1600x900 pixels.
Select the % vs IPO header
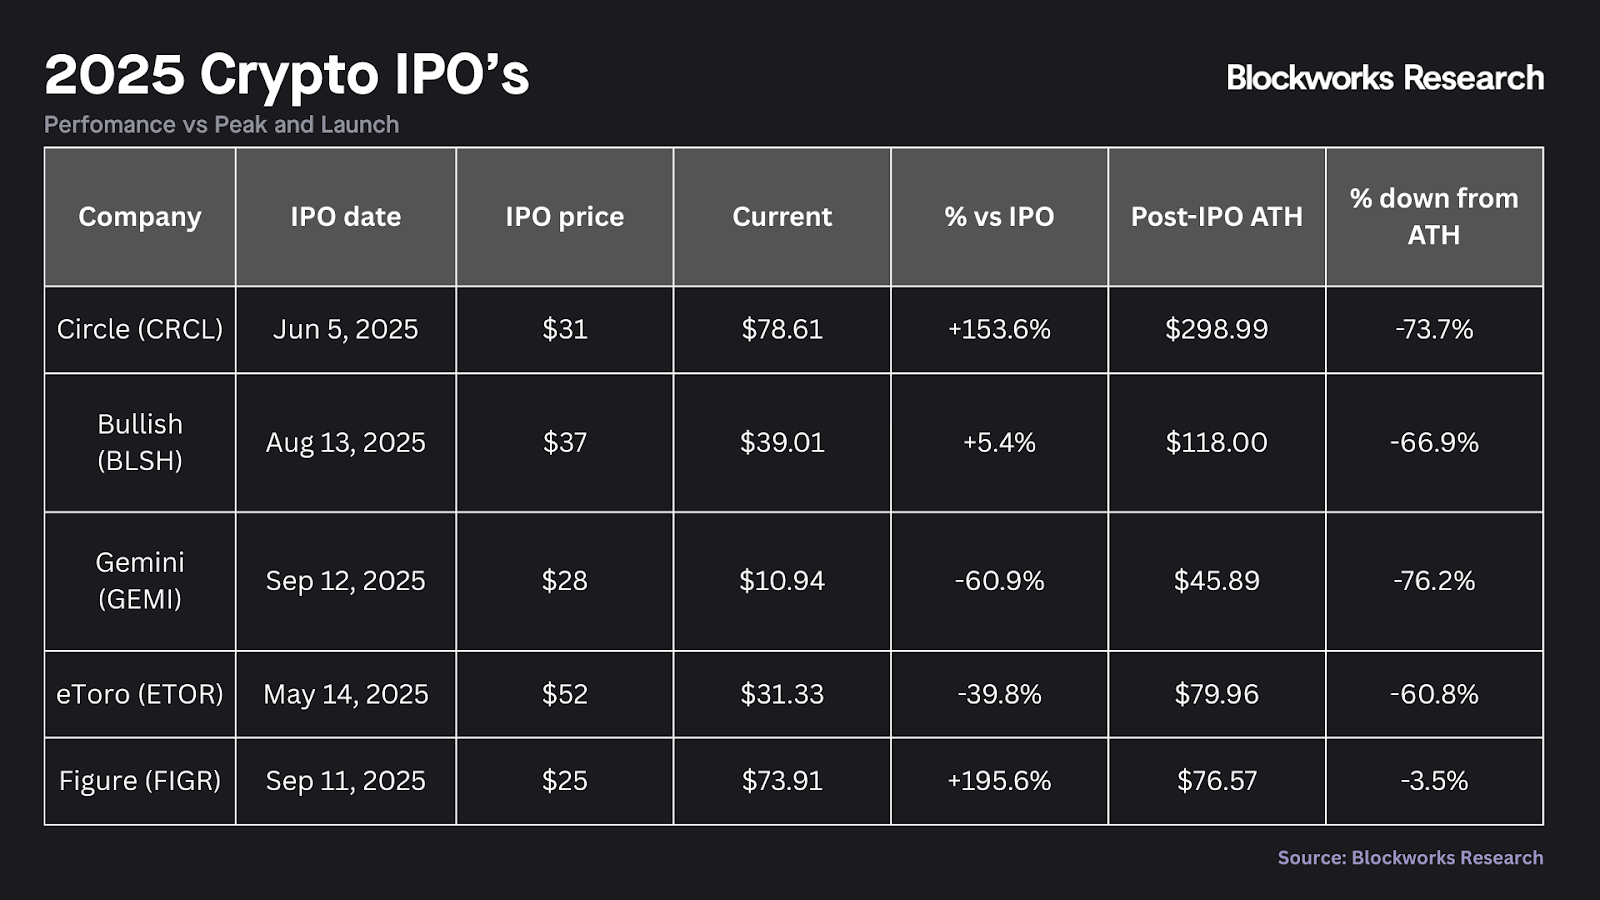999,217
